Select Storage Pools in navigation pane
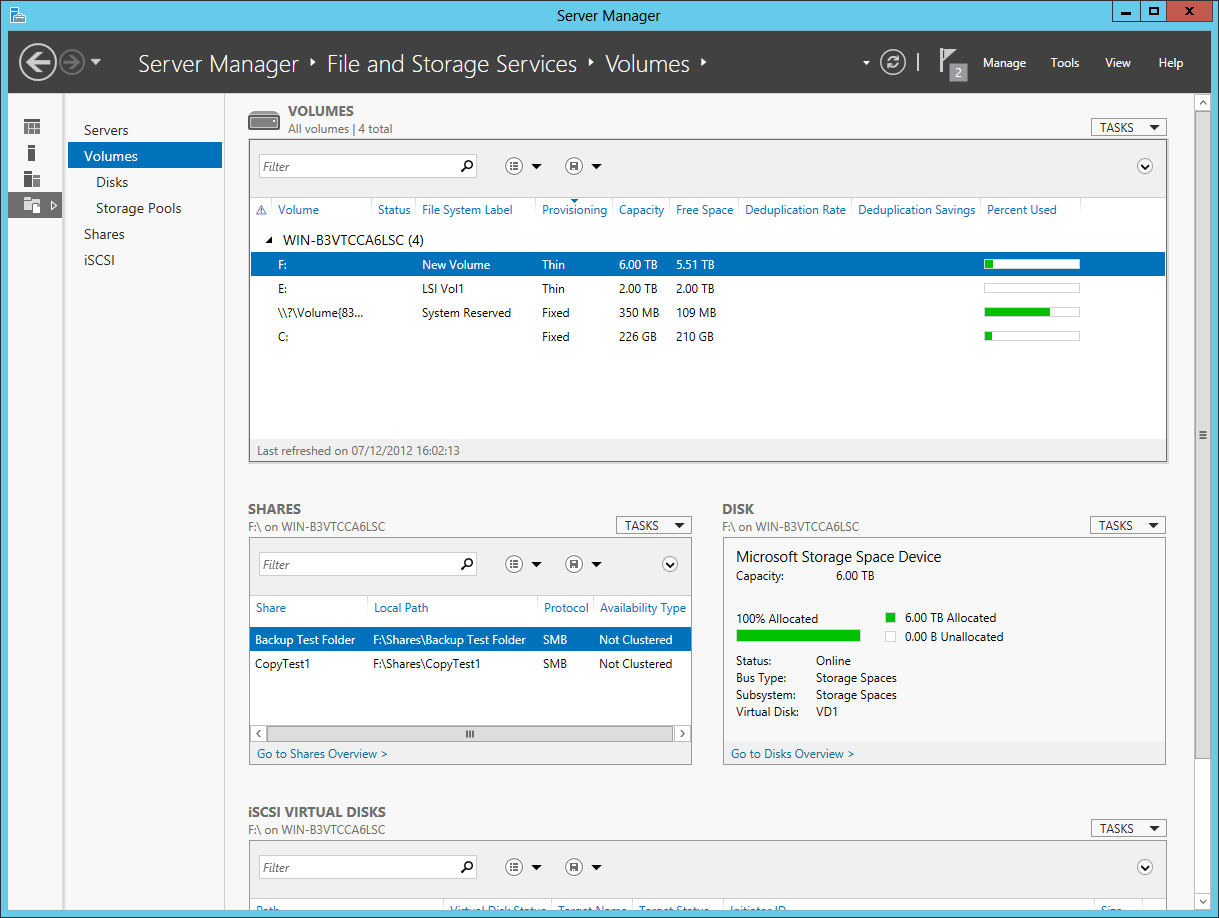Screen dimensions: 1219x918 coord(138,208)
